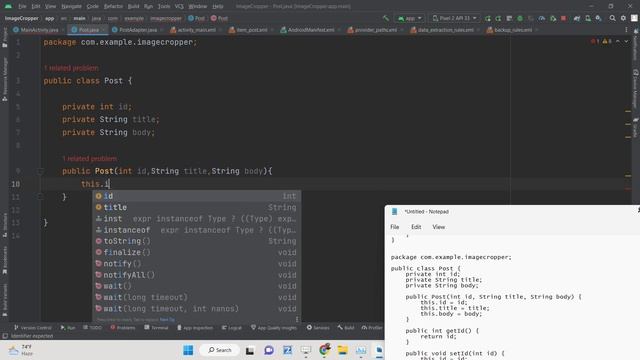Go to previous highlighted error up arrow
640x360 pixels.
pyautogui.click(x=618, y=41)
